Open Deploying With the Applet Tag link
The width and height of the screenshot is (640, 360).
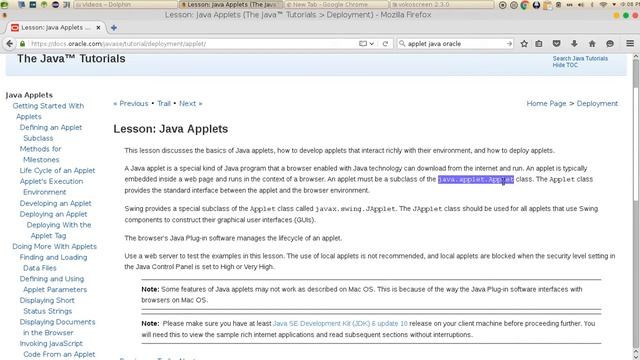pos(59,230)
